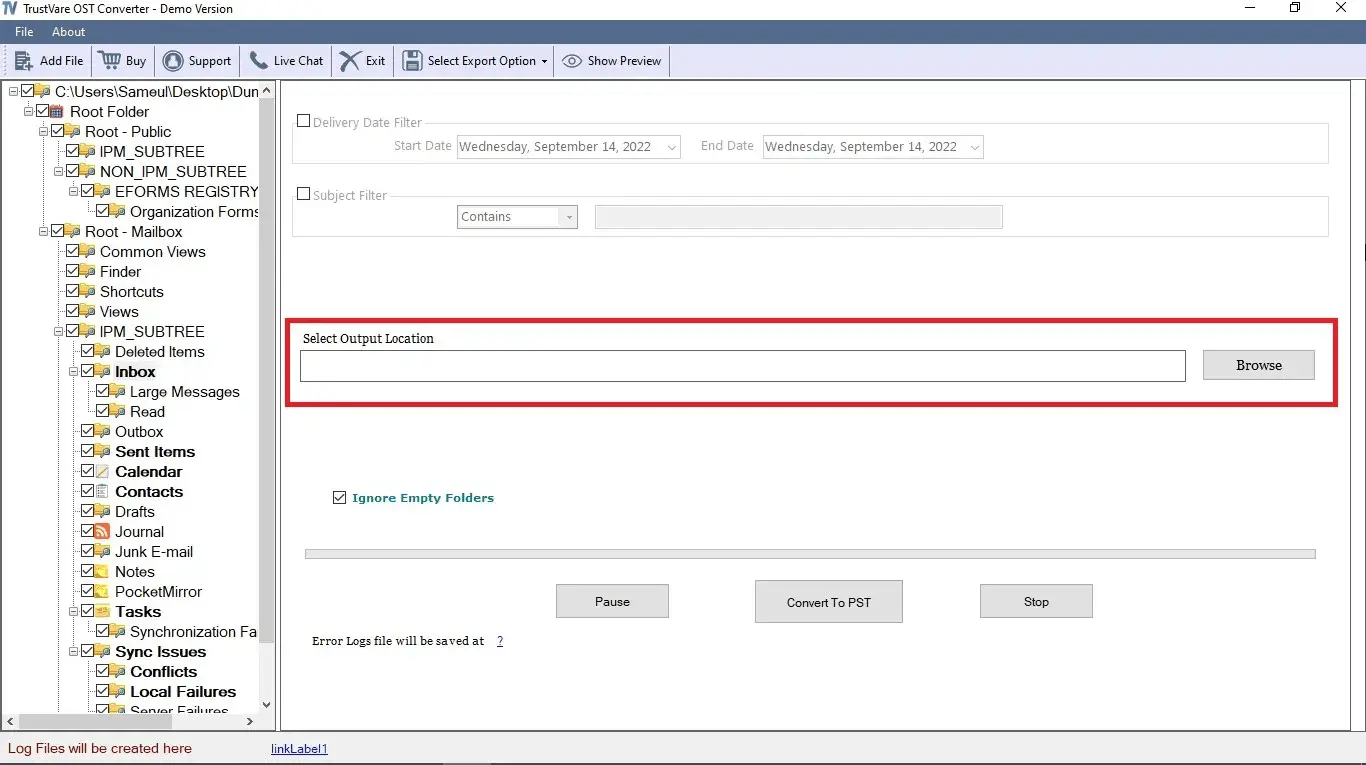The width and height of the screenshot is (1366, 765).
Task: Click the Outbox folder icon
Action: click(102, 431)
